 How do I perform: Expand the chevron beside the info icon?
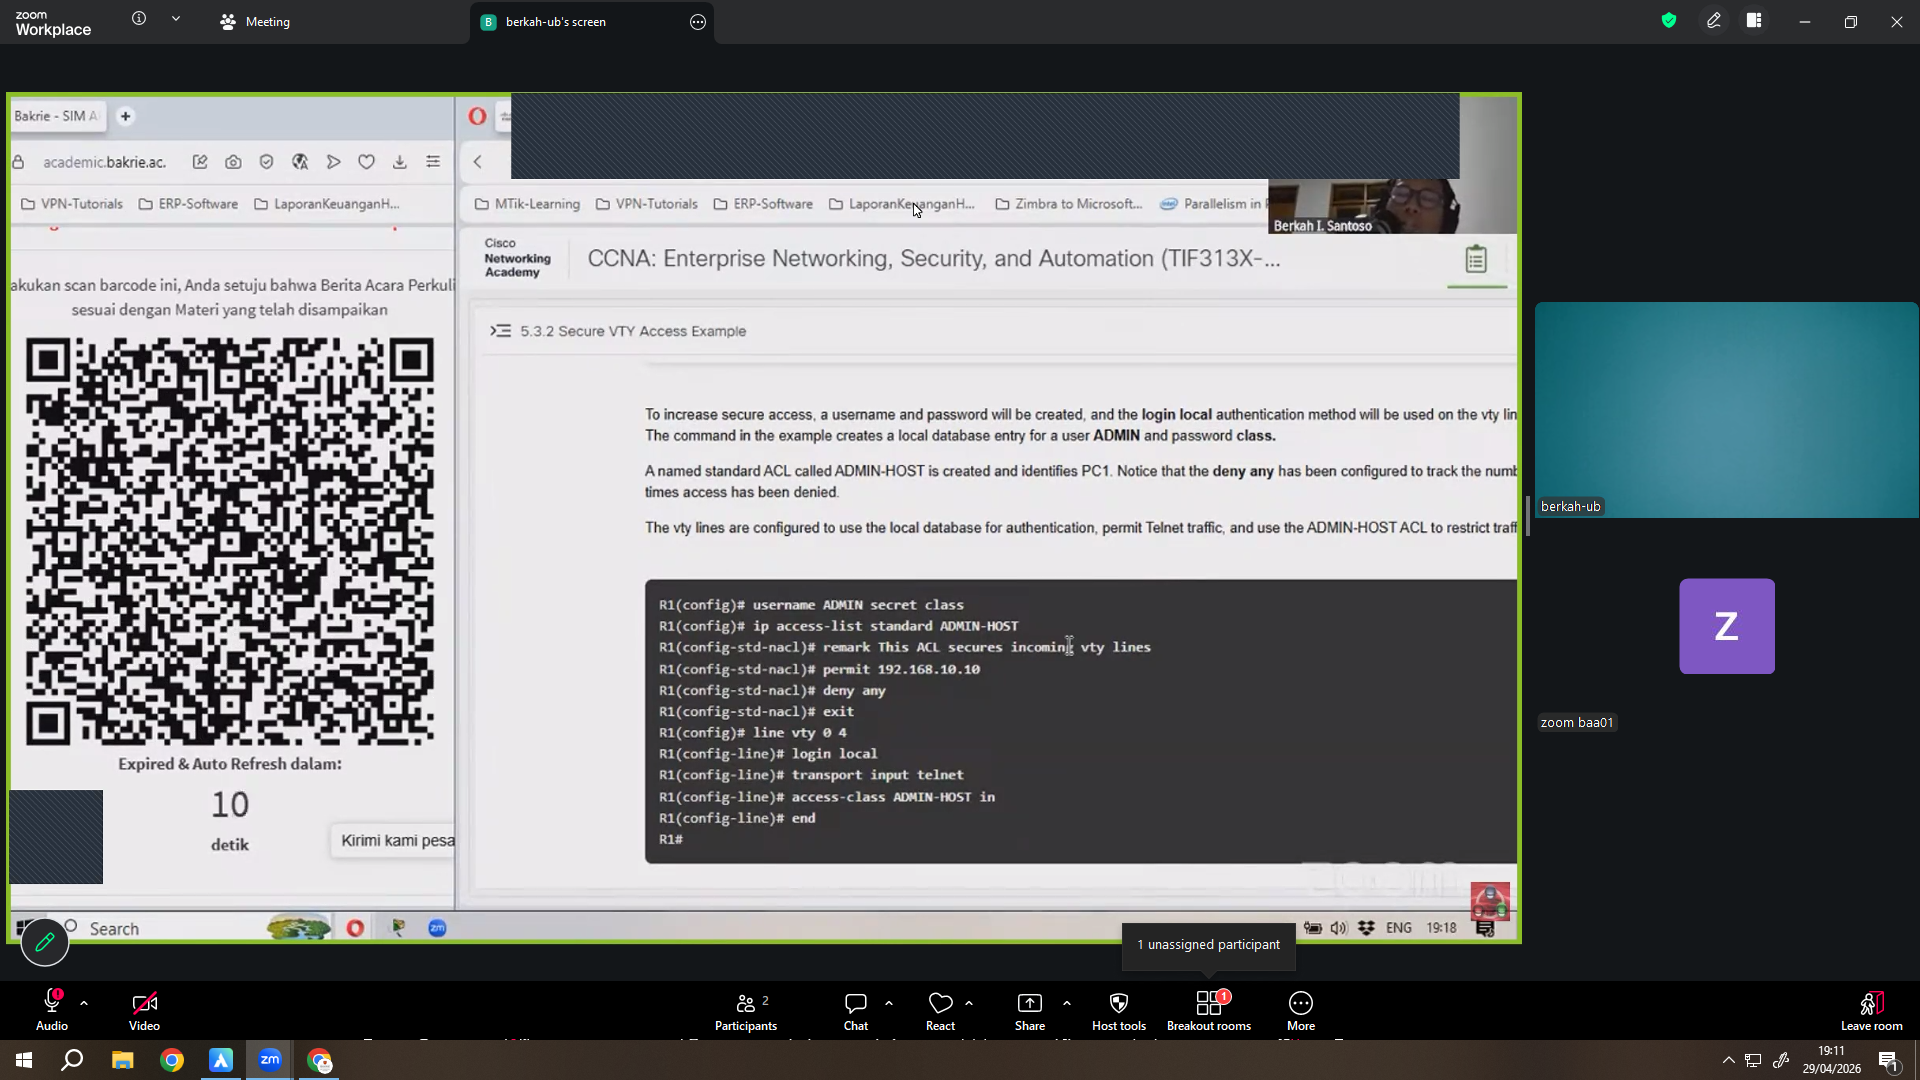pyautogui.click(x=176, y=19)
